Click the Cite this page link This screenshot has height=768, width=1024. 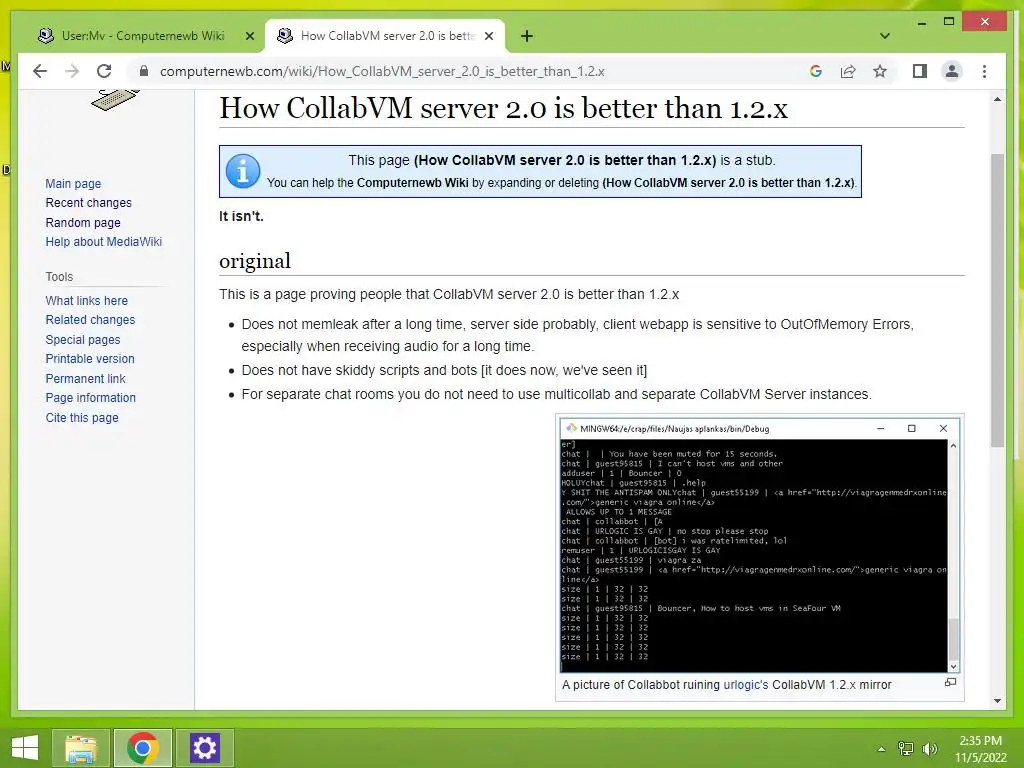(x=82, y=417)
